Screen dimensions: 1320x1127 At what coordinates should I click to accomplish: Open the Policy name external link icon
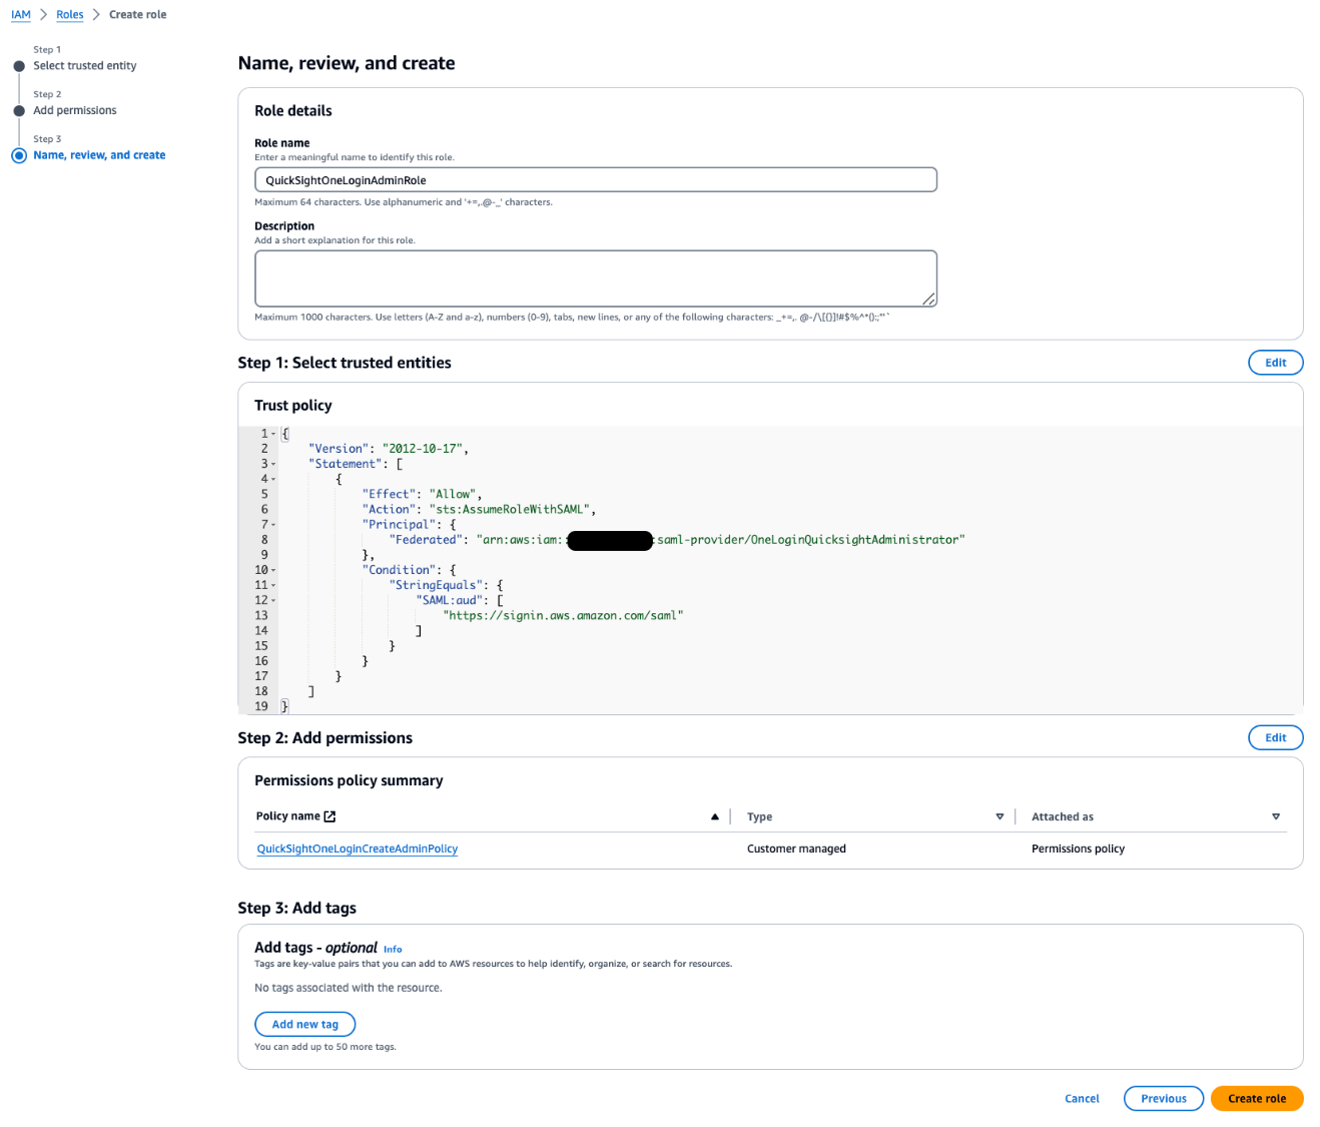pyautogui.click(x=330, y=816)
